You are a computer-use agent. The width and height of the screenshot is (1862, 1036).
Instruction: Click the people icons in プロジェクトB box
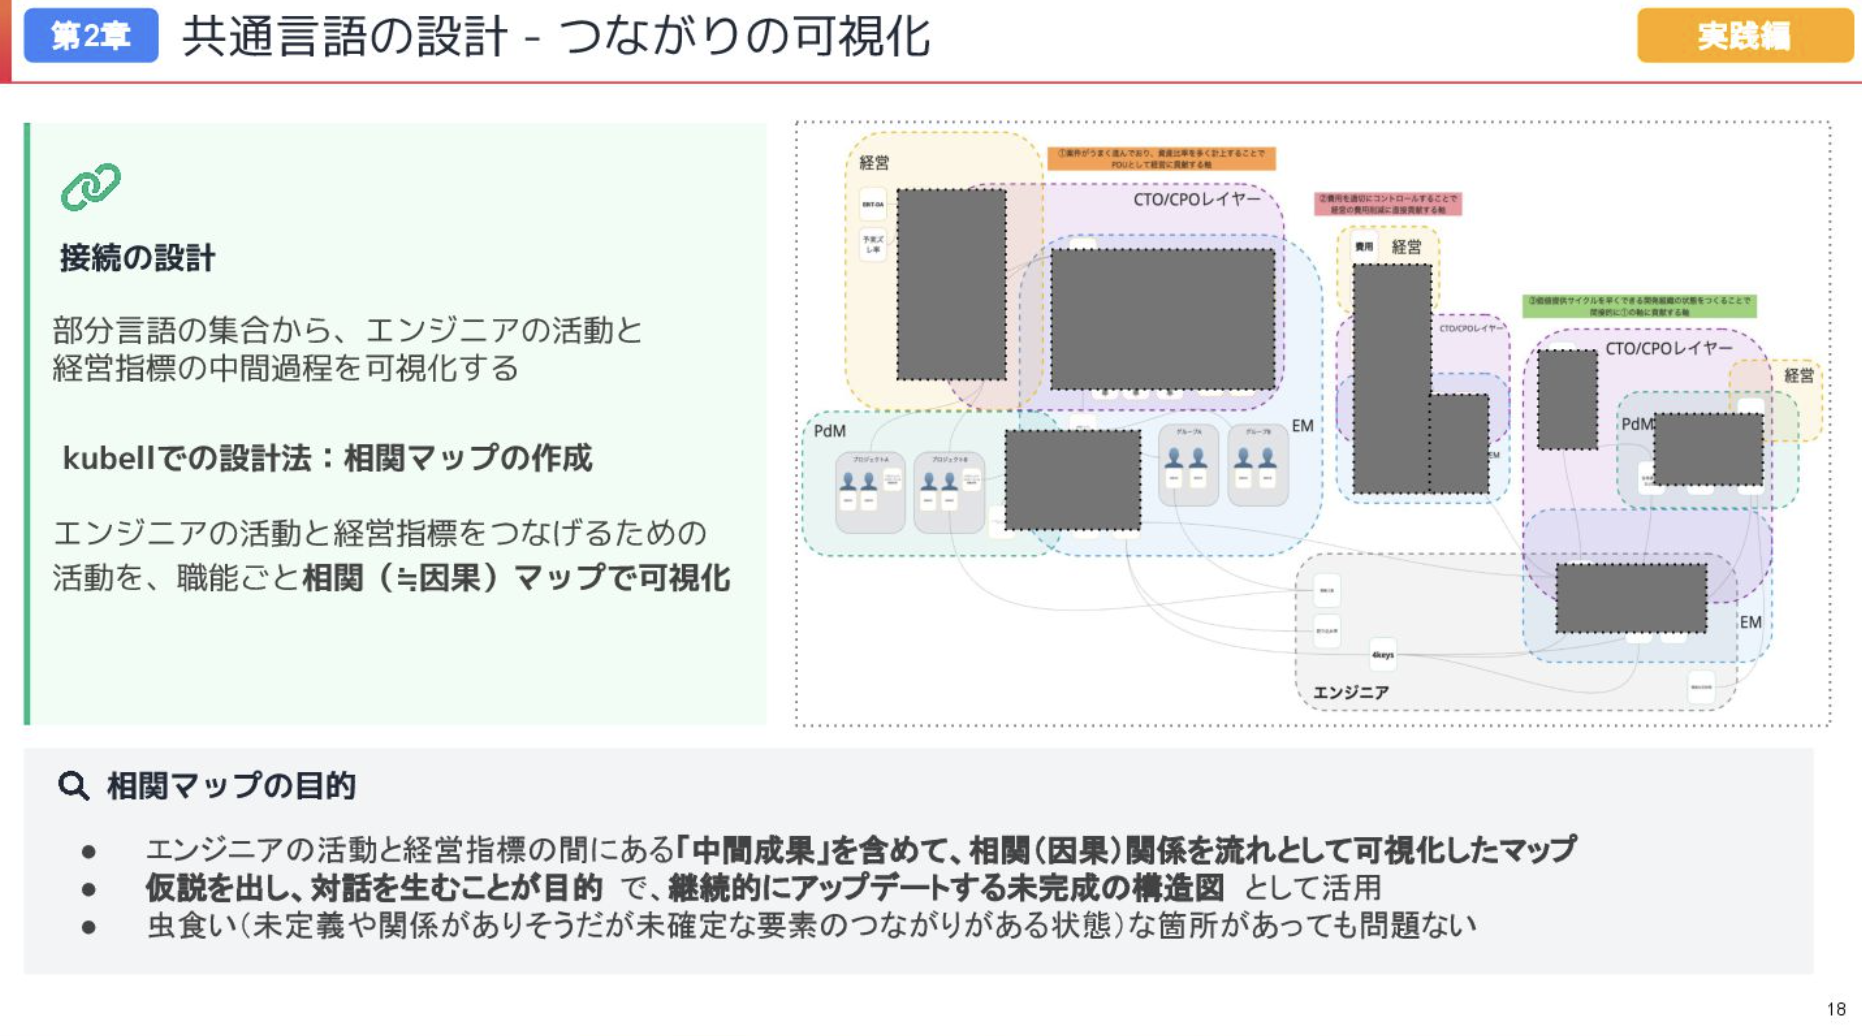[x=938, y=482]
